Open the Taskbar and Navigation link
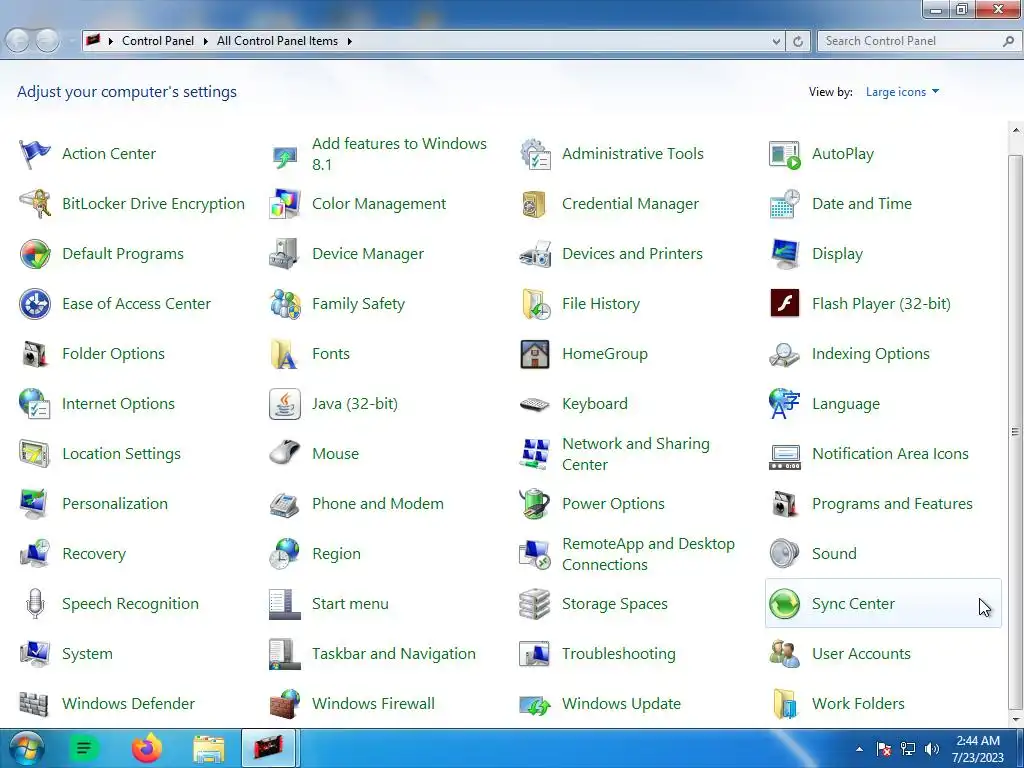Image resolution: width=1024 pixels, height=768 pixels. tap(394, 654)
